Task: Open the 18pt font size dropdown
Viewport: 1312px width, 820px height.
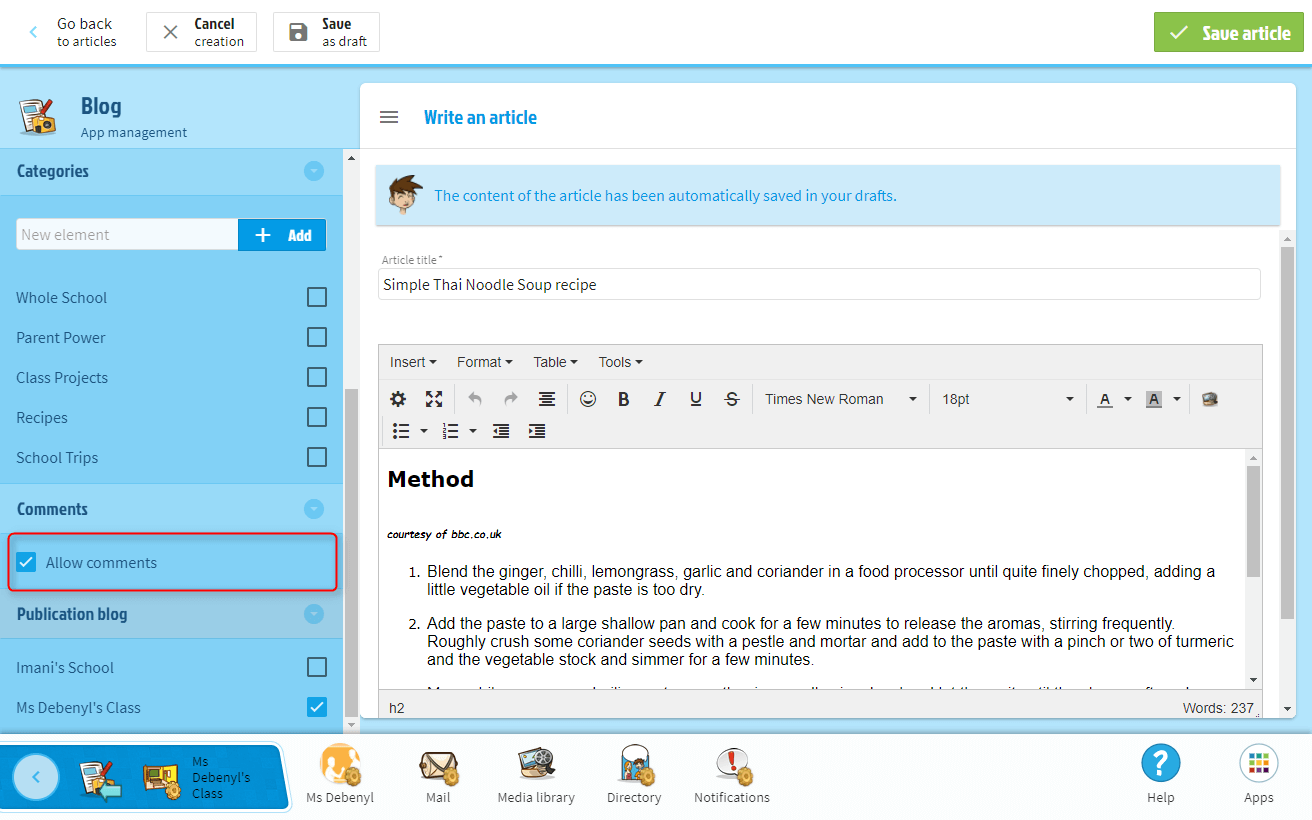Action: 1008,399
